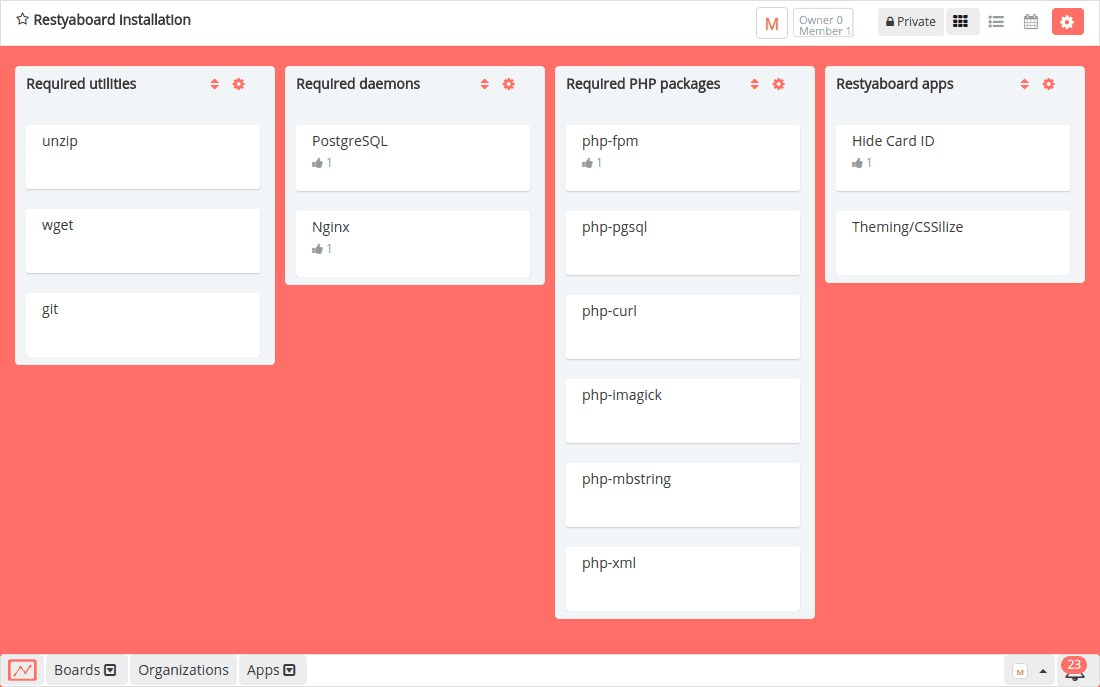
Task: Click the small M user avatar in footer
Action: coord(1020,671)
